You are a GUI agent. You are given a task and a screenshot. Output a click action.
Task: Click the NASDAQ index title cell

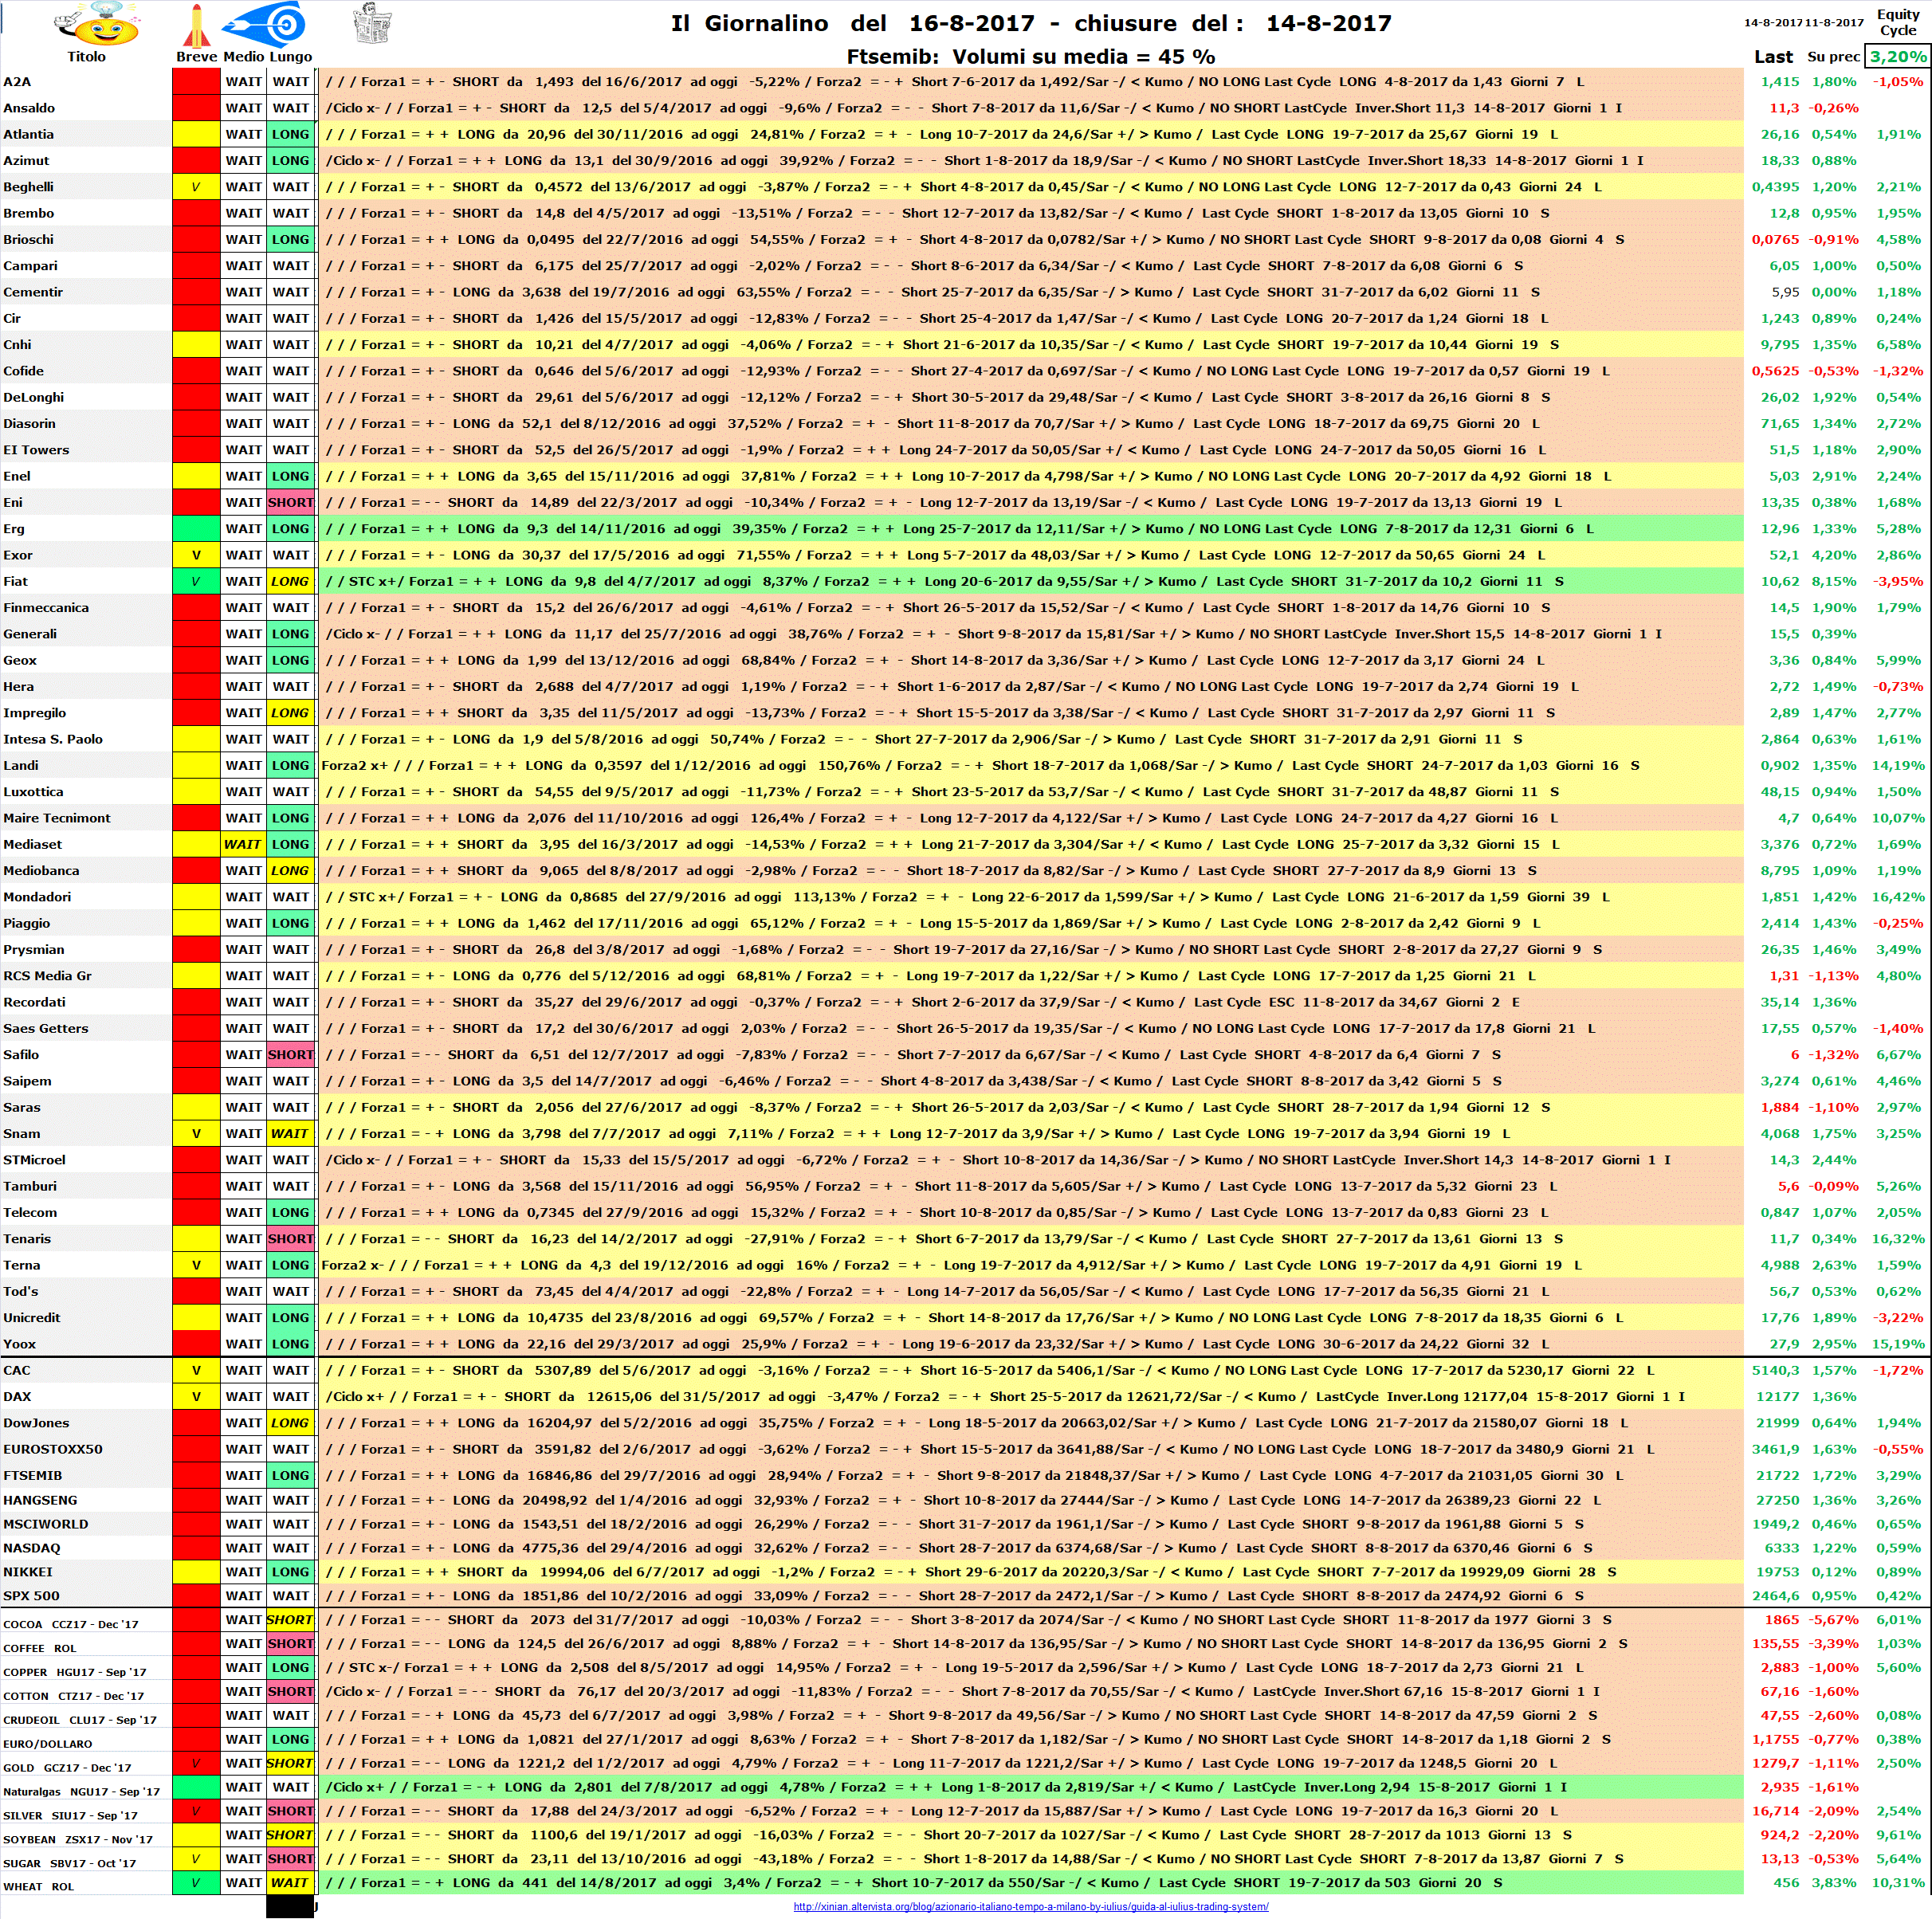click(x=86, y=1548)
